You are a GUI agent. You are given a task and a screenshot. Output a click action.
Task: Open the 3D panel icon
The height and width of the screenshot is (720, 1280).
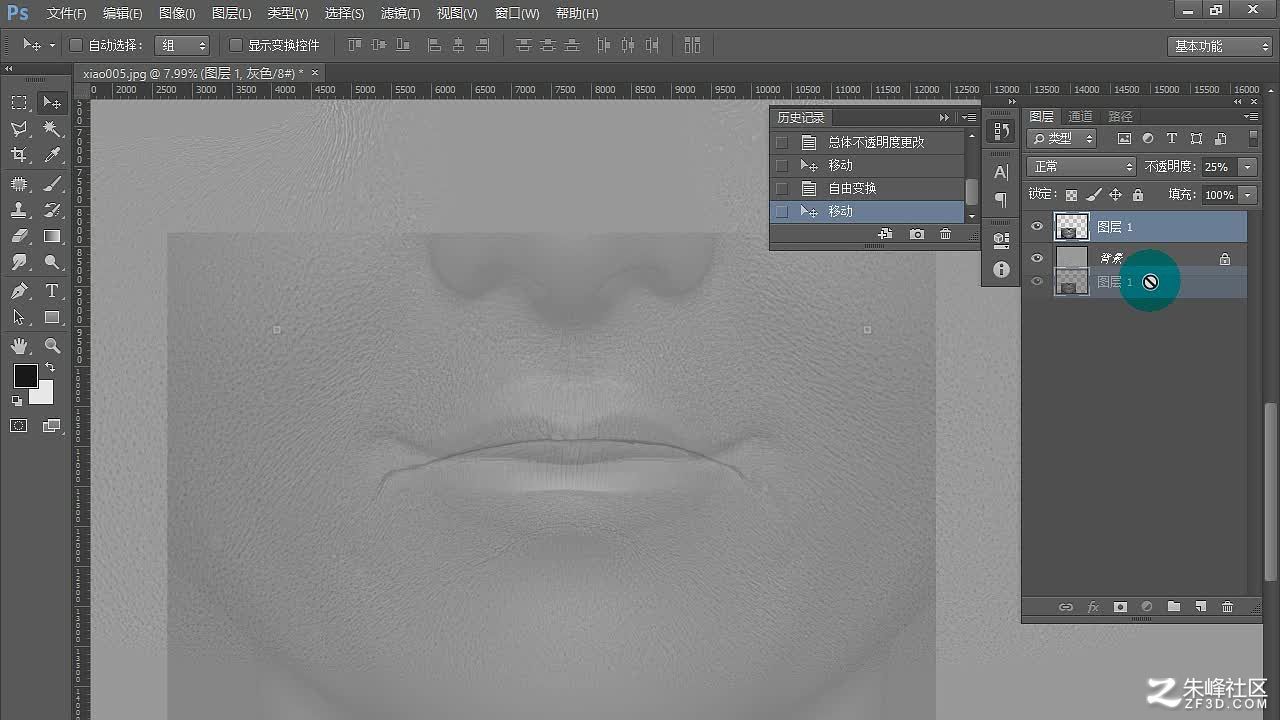(x=1001, y=240)
